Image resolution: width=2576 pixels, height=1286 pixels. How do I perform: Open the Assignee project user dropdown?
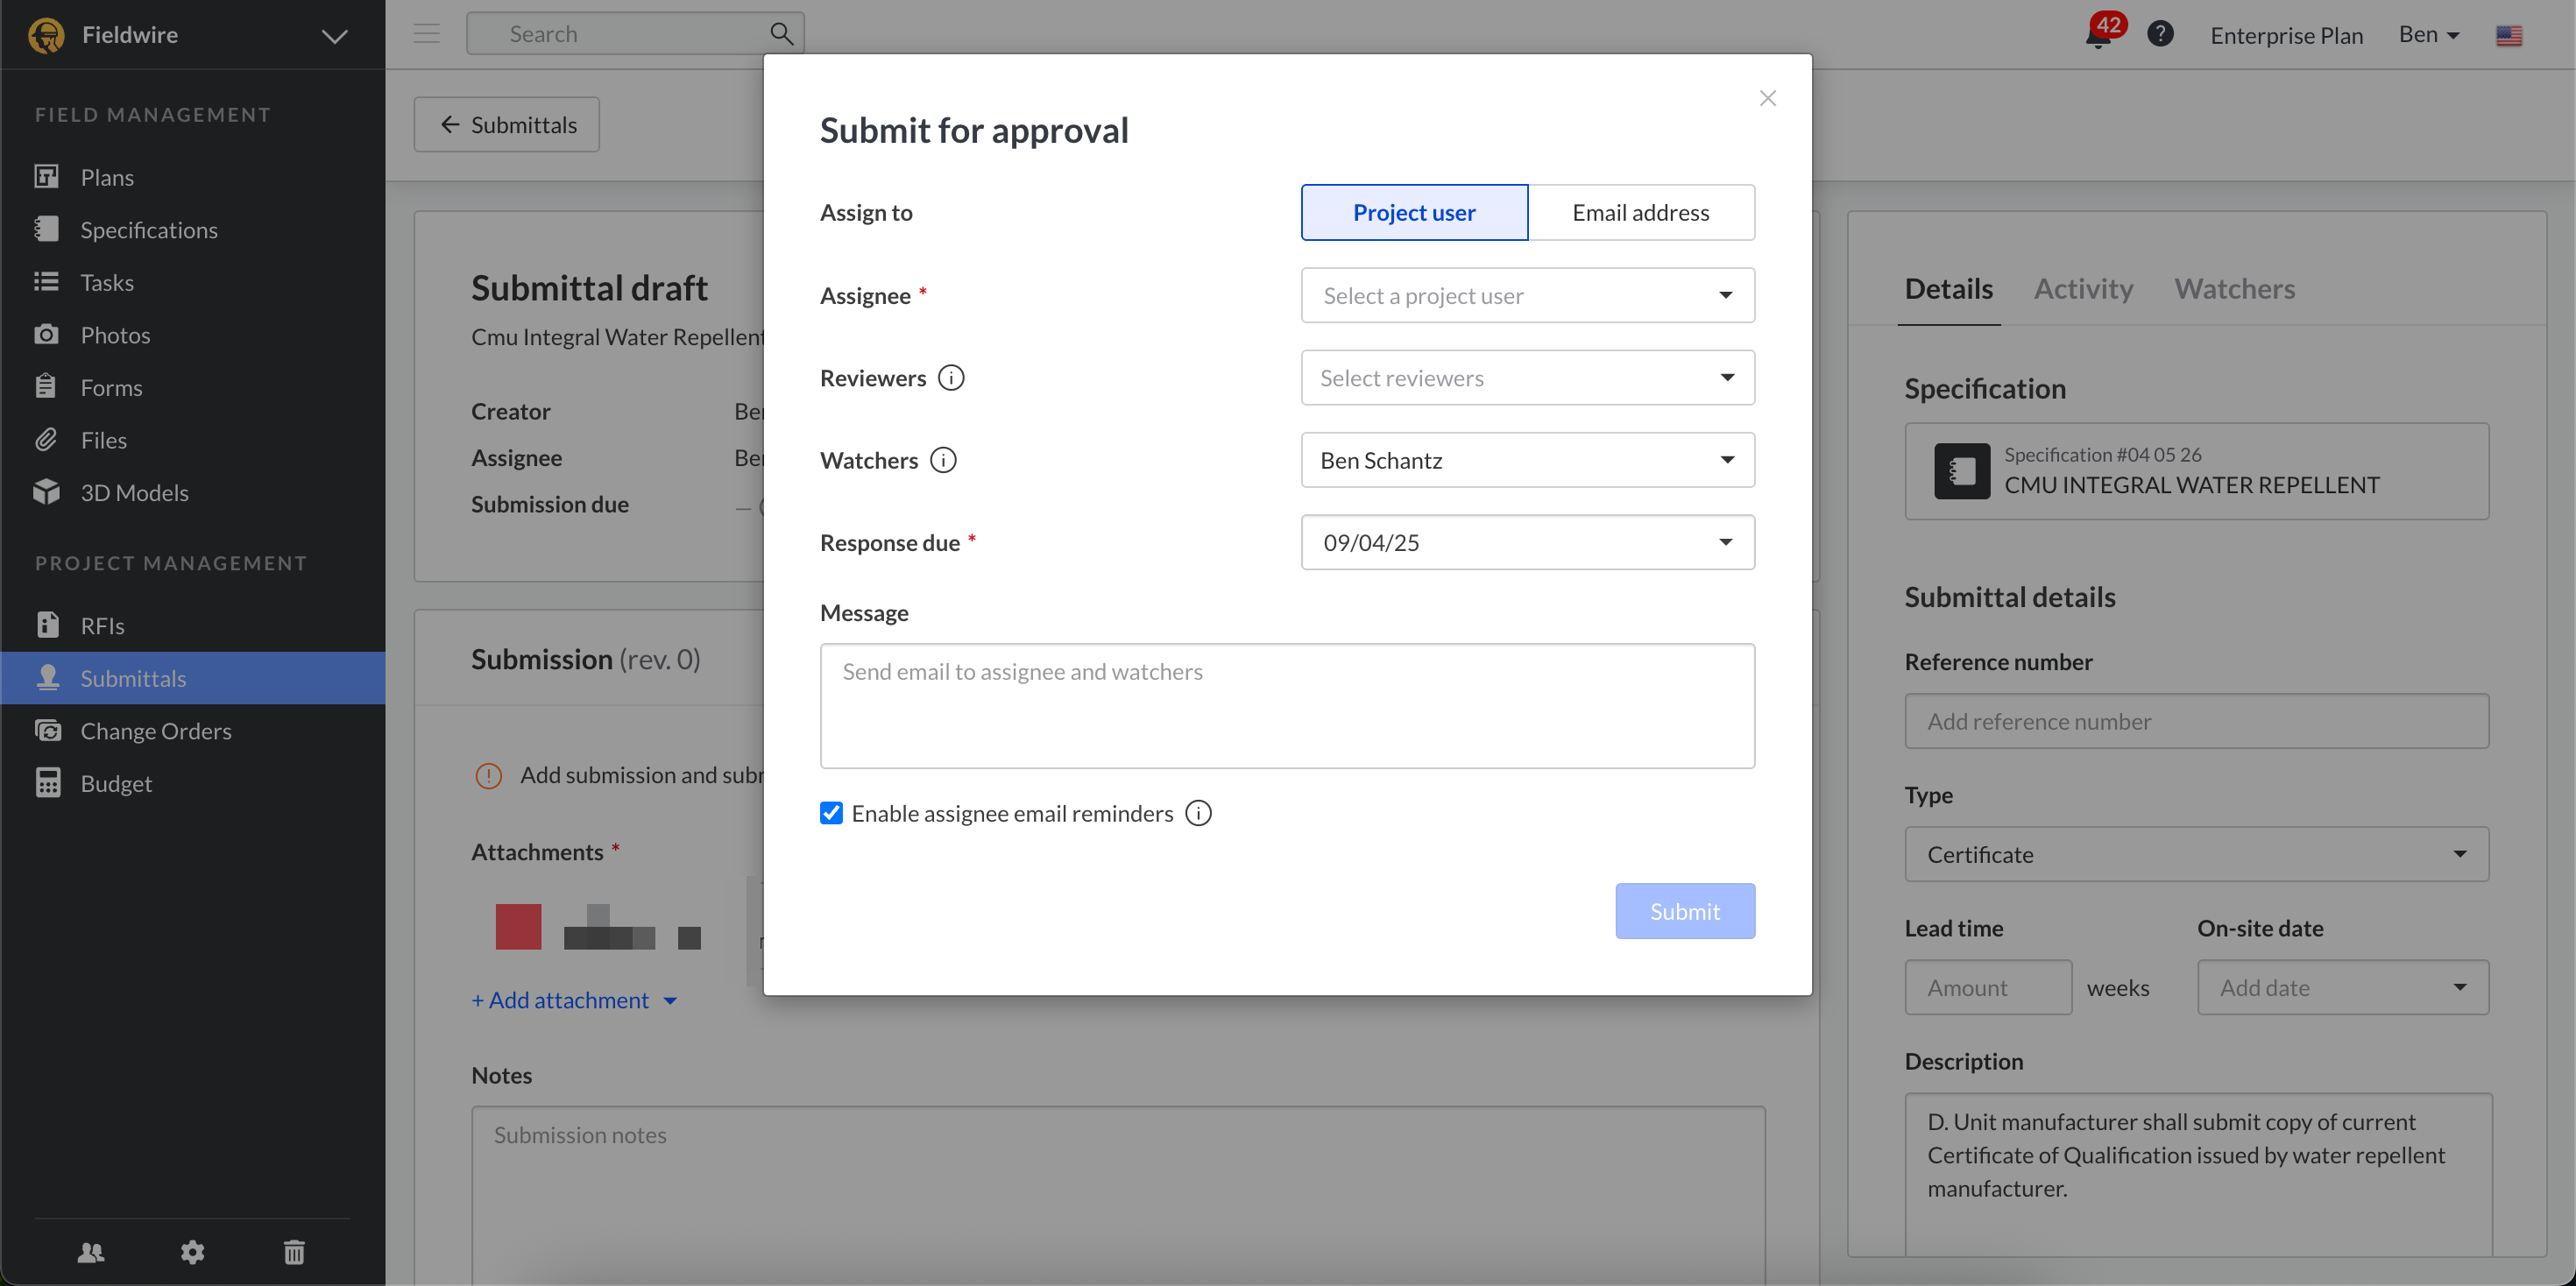[1527, 295]
